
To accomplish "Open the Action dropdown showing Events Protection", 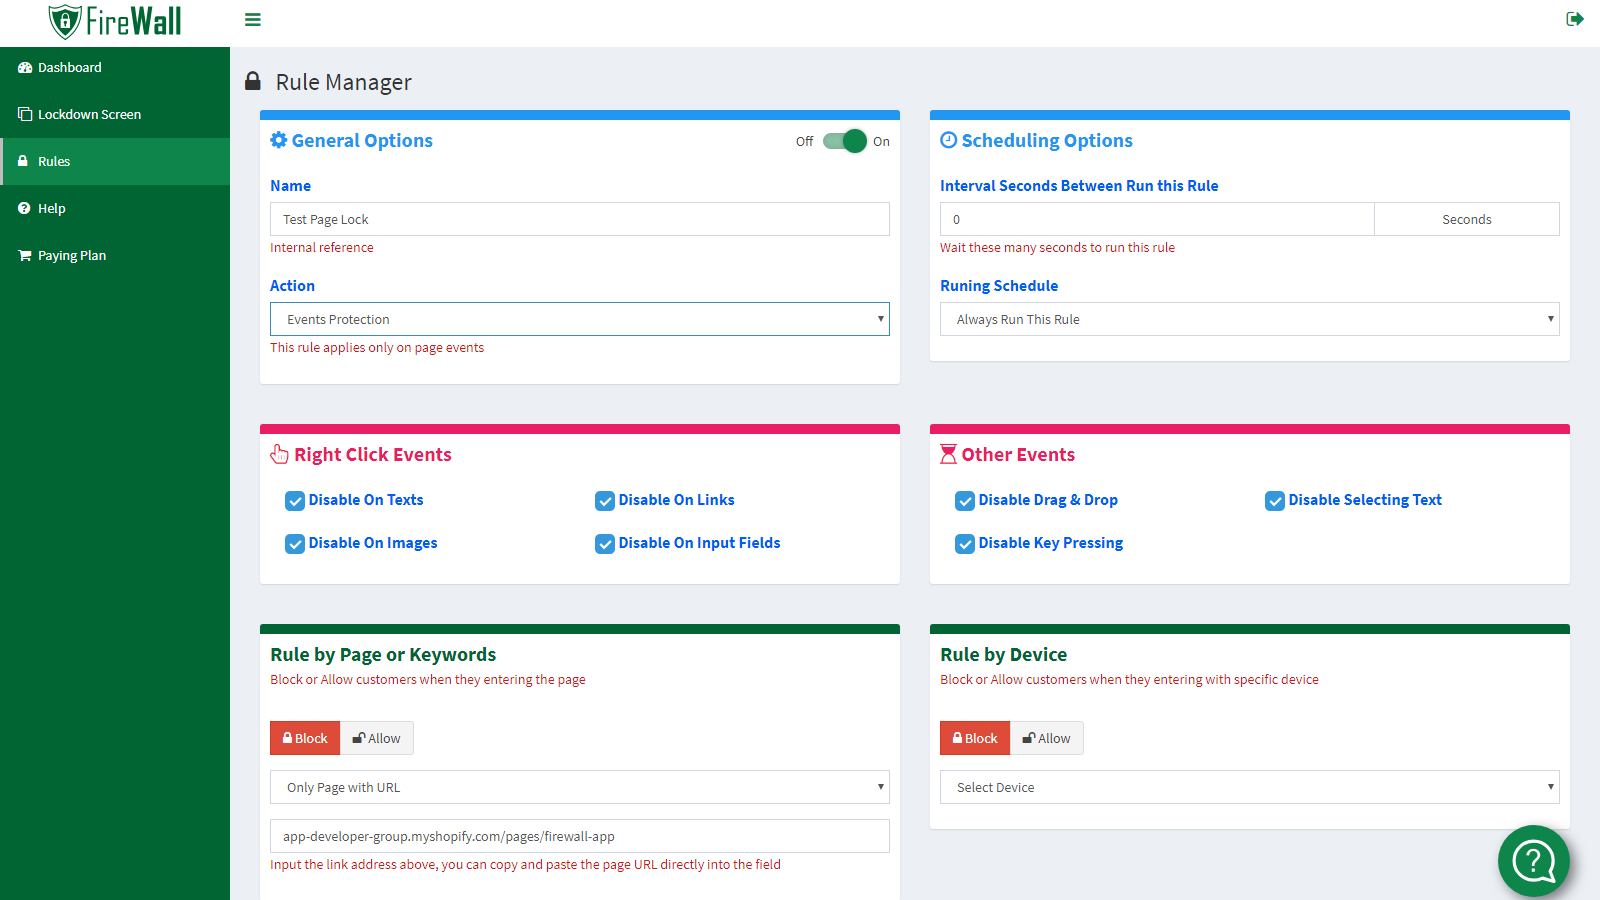I will click(579, 319).
